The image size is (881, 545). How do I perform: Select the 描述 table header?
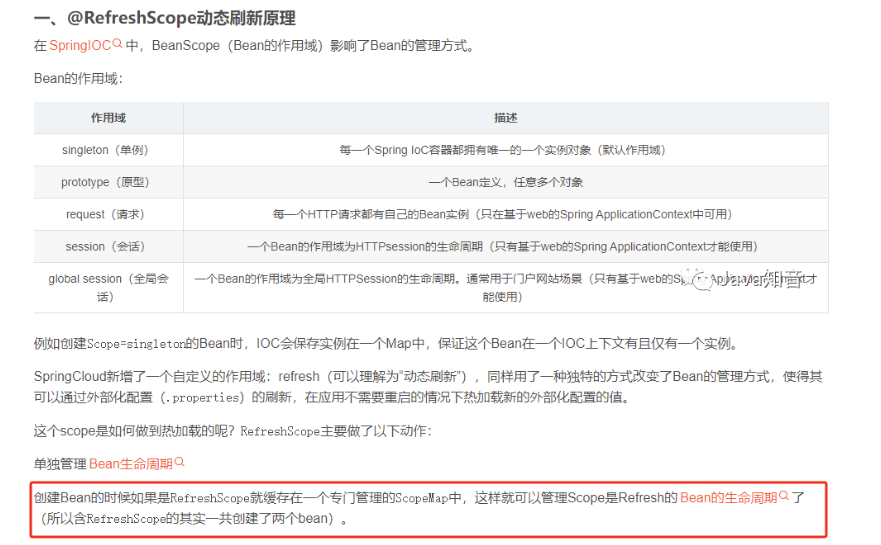point(506,118)
